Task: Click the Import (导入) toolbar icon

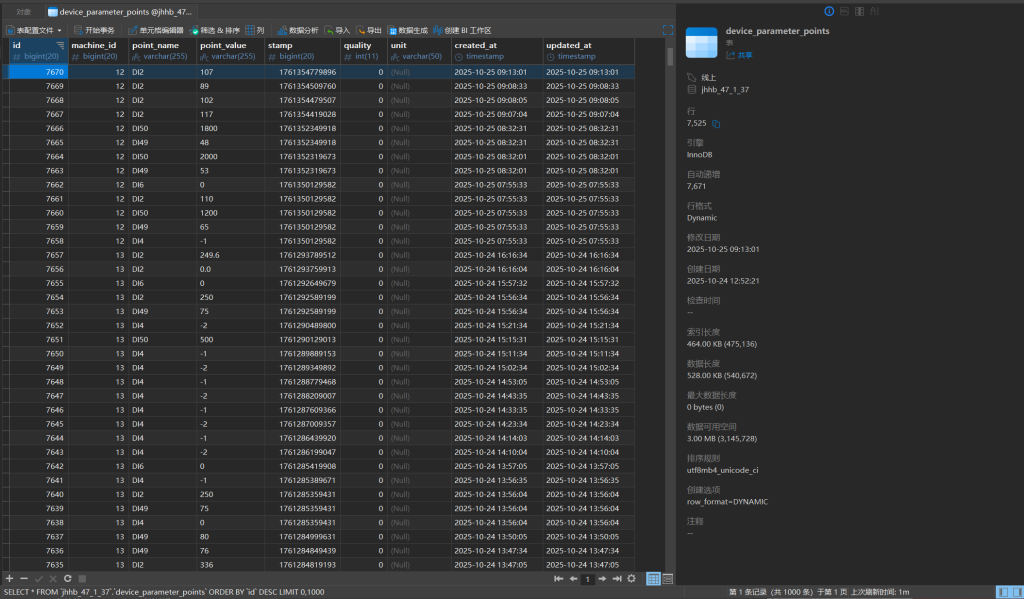Action: (338, 31)
